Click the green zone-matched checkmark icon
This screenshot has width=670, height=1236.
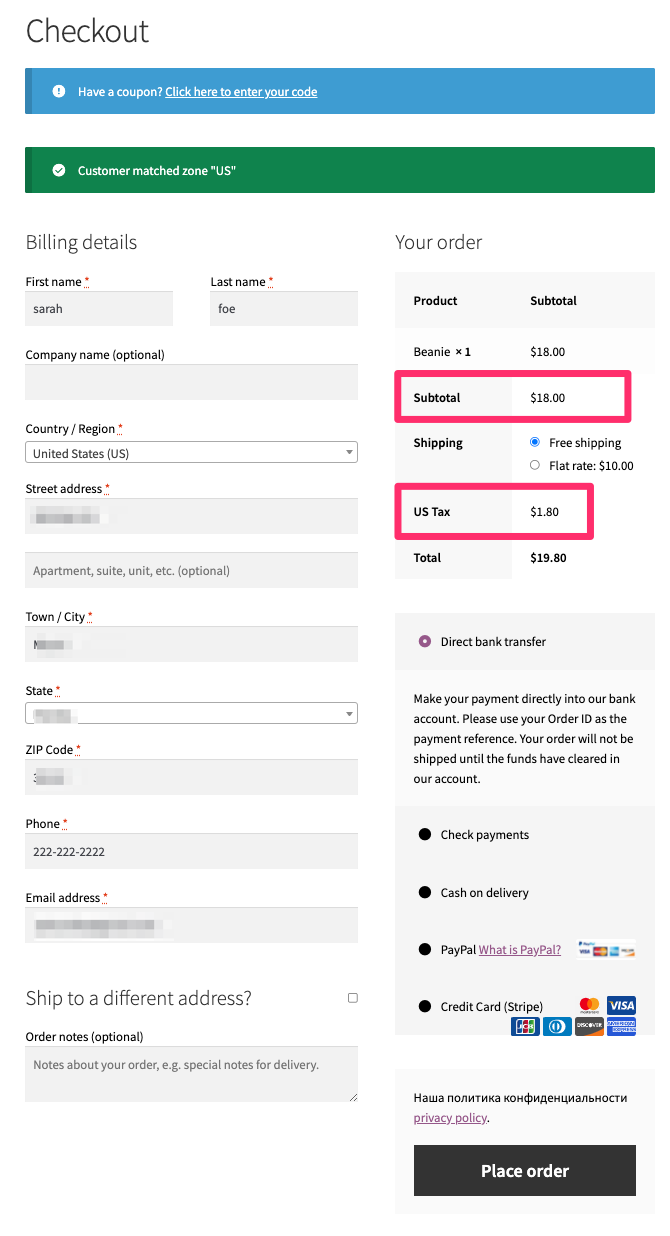point(57,170)
